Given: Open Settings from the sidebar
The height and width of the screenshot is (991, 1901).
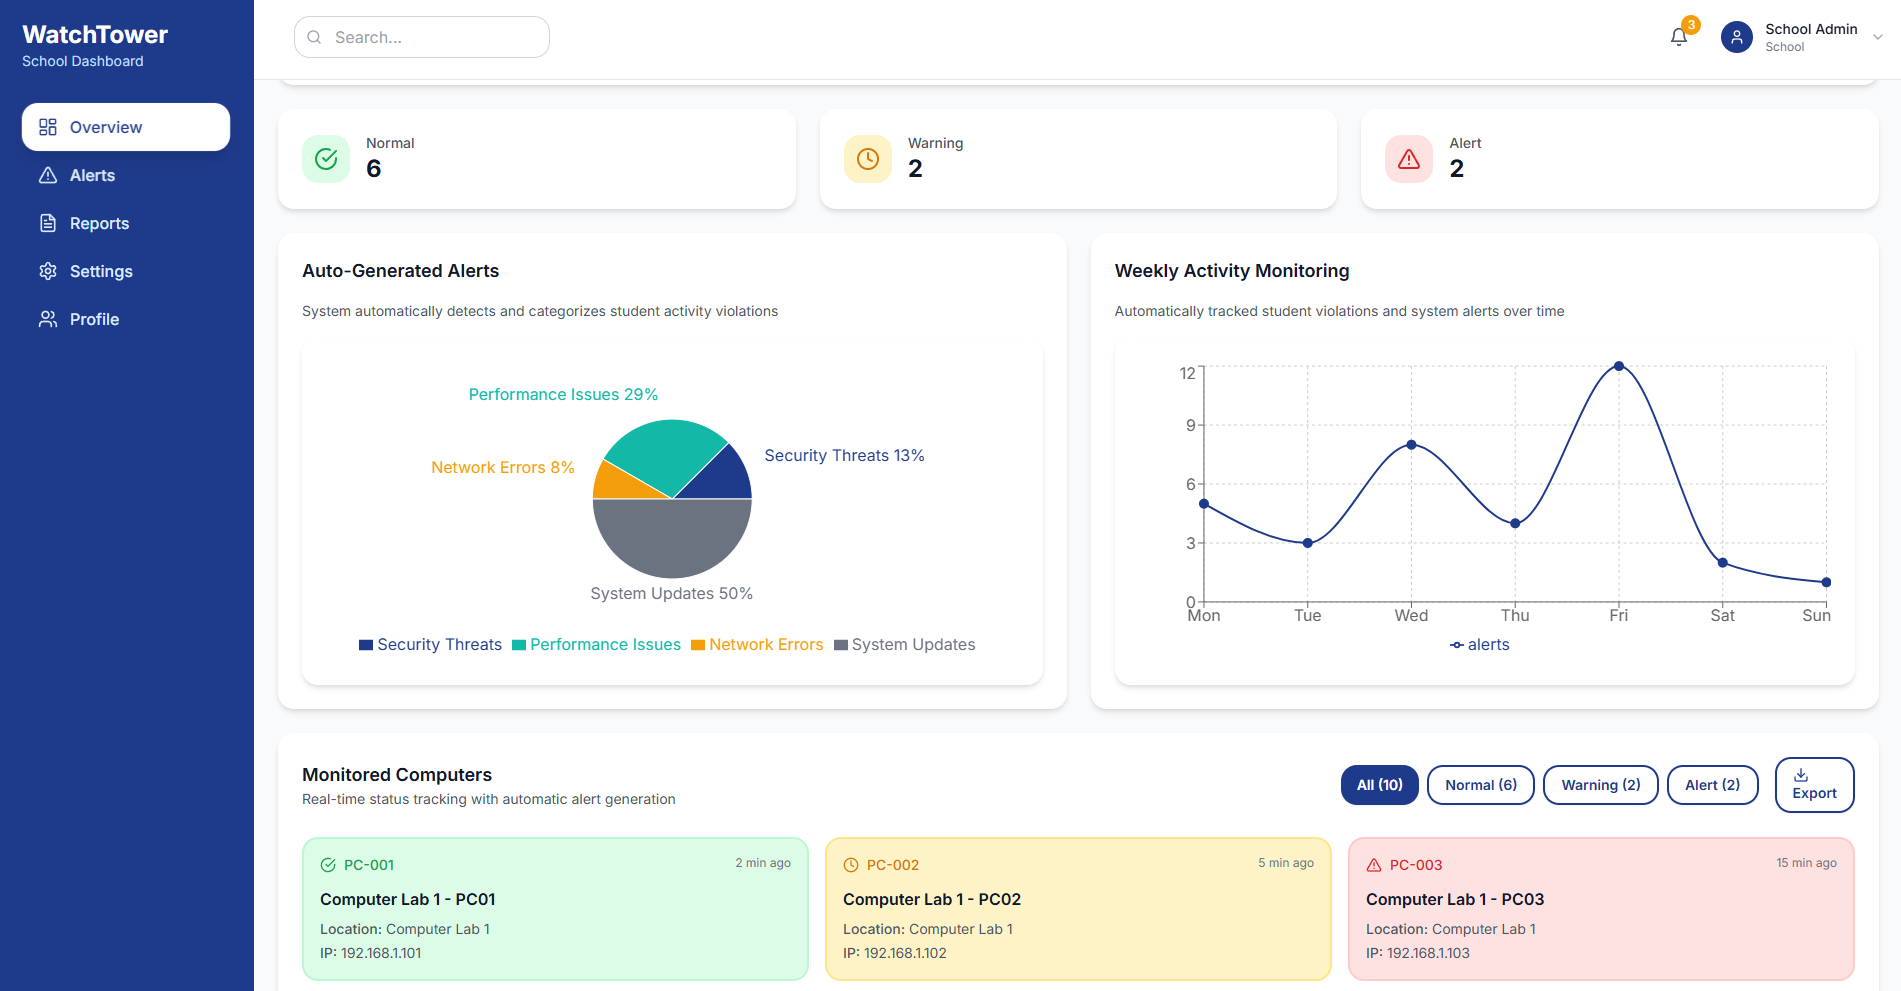Looking at the screenshot, I should [x=101, y=271].
